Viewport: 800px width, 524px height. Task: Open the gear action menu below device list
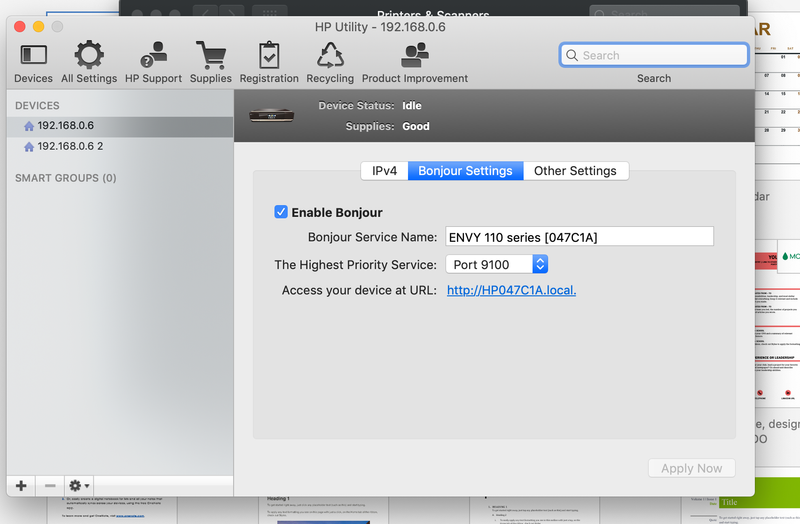click(79, 486)
